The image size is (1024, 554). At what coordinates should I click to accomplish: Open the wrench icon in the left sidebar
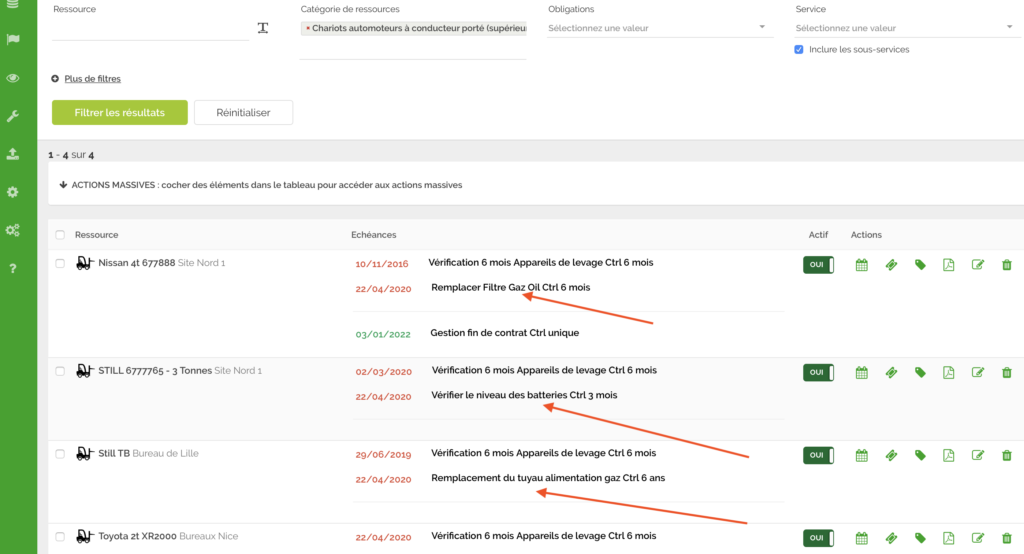pyautogui.click(x=13, y=116)
